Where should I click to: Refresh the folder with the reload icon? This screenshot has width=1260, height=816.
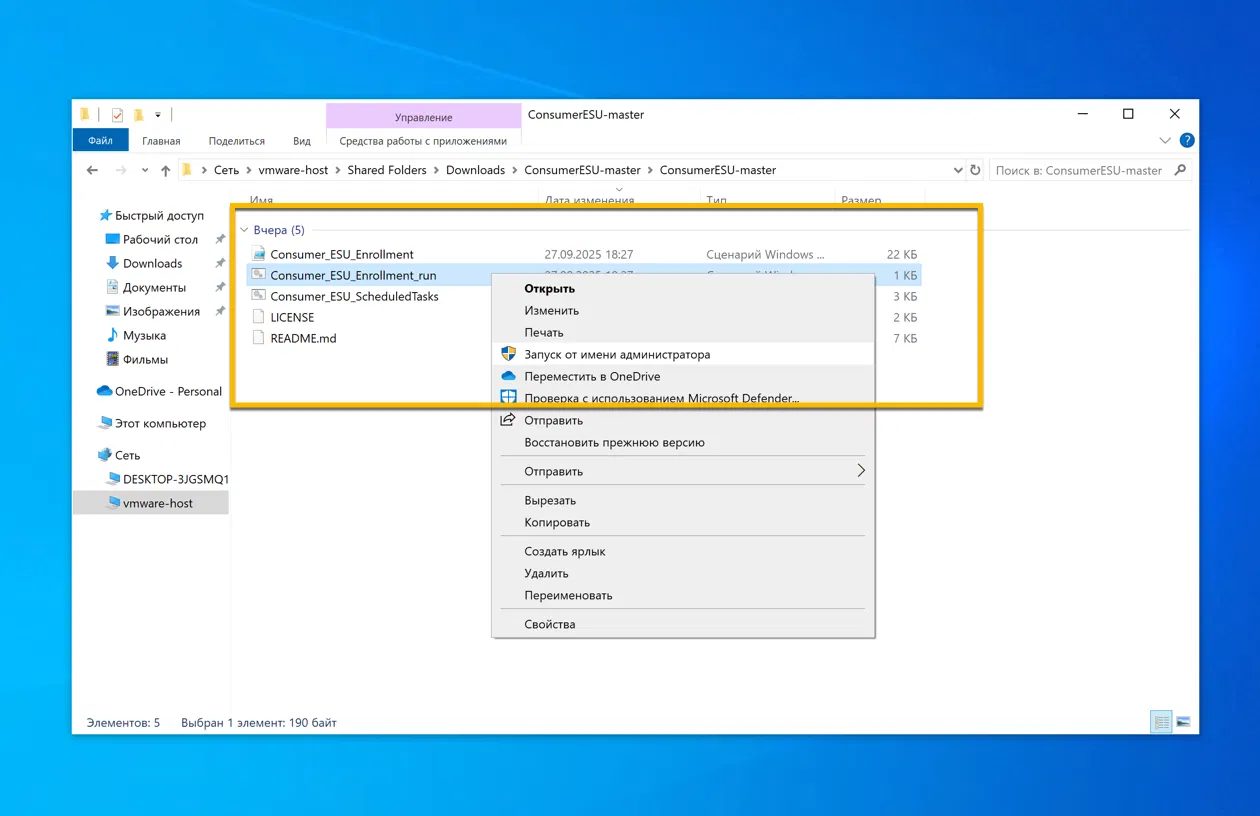(x=975, y=170)
